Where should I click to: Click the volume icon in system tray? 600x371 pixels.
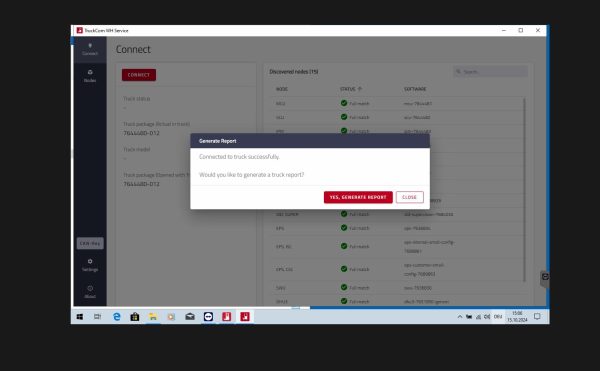(x=487, y=317)
